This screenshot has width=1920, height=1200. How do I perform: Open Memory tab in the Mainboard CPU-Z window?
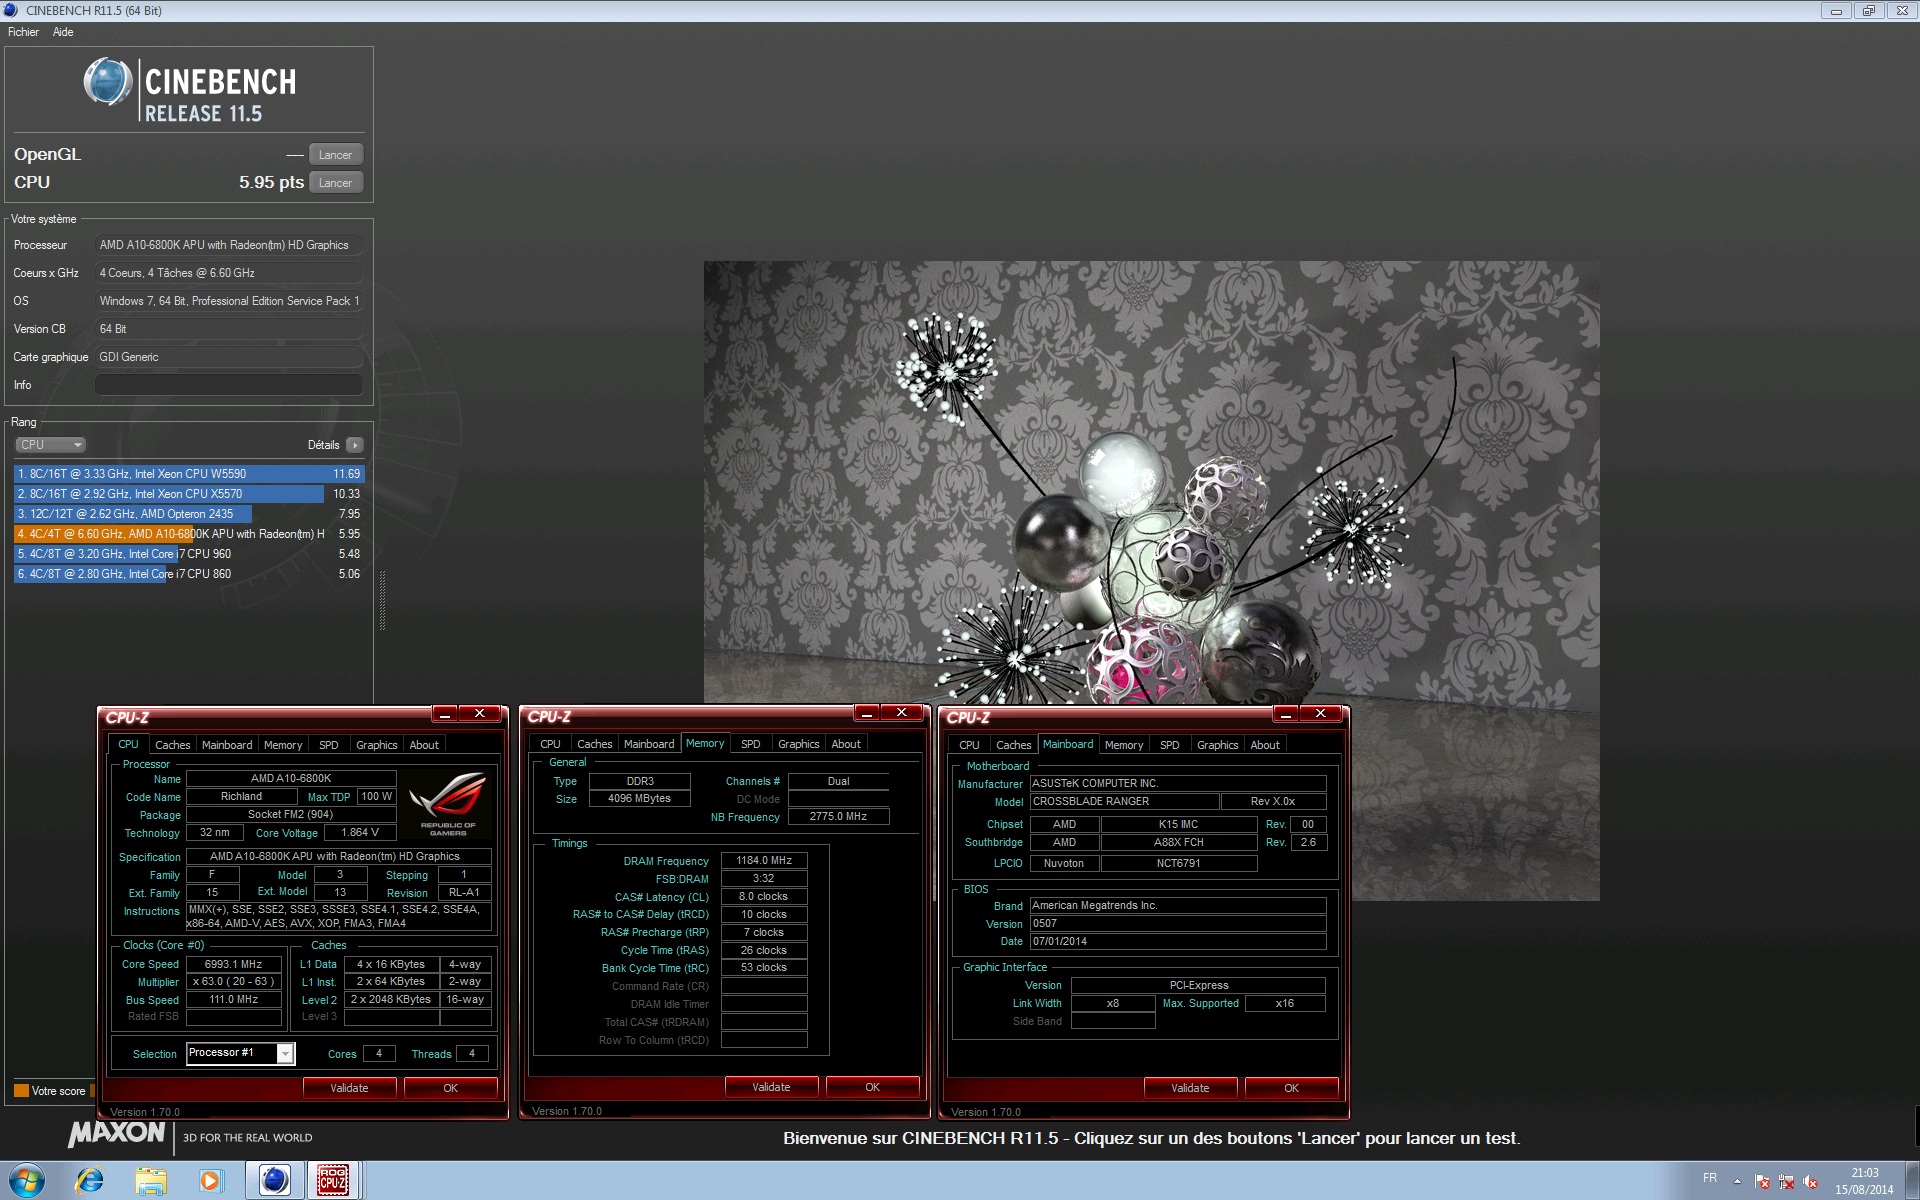[1124, 745]
